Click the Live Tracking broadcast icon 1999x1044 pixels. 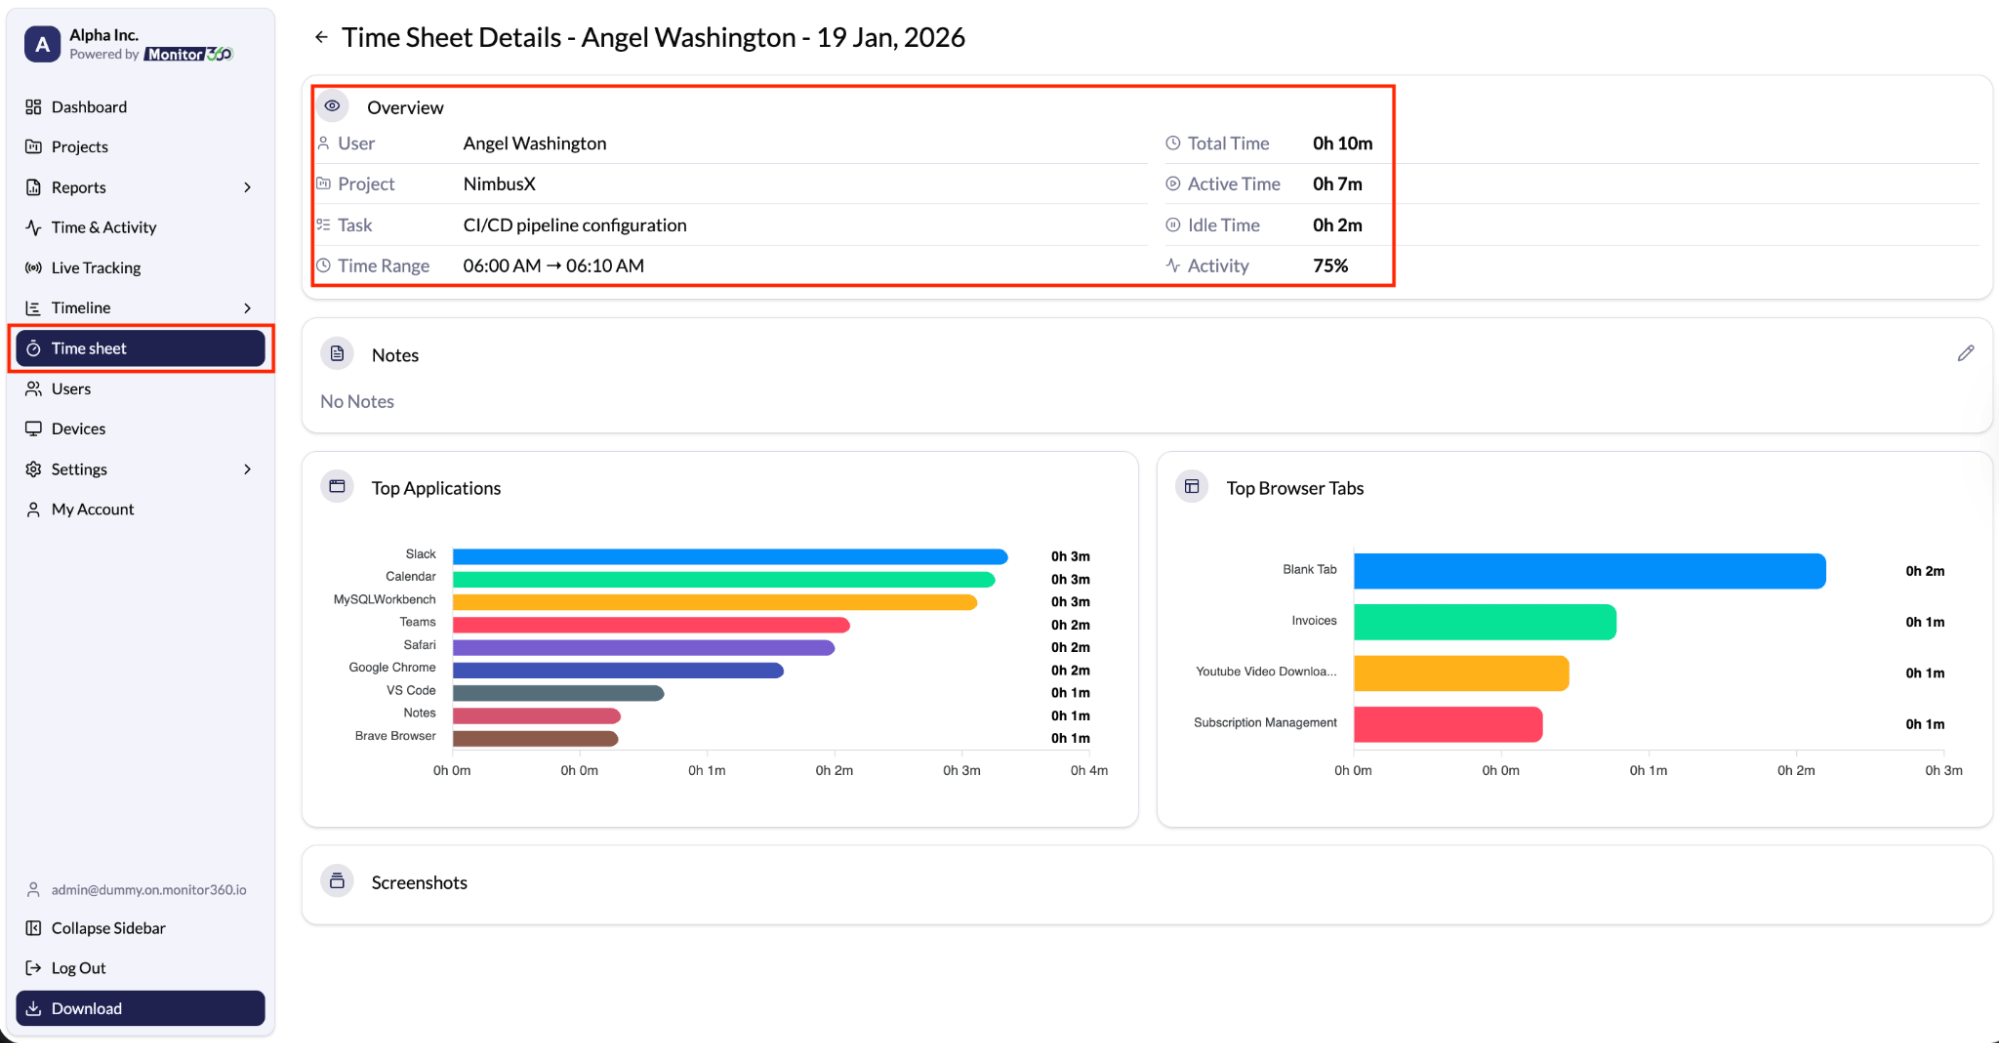pos(33,268)
